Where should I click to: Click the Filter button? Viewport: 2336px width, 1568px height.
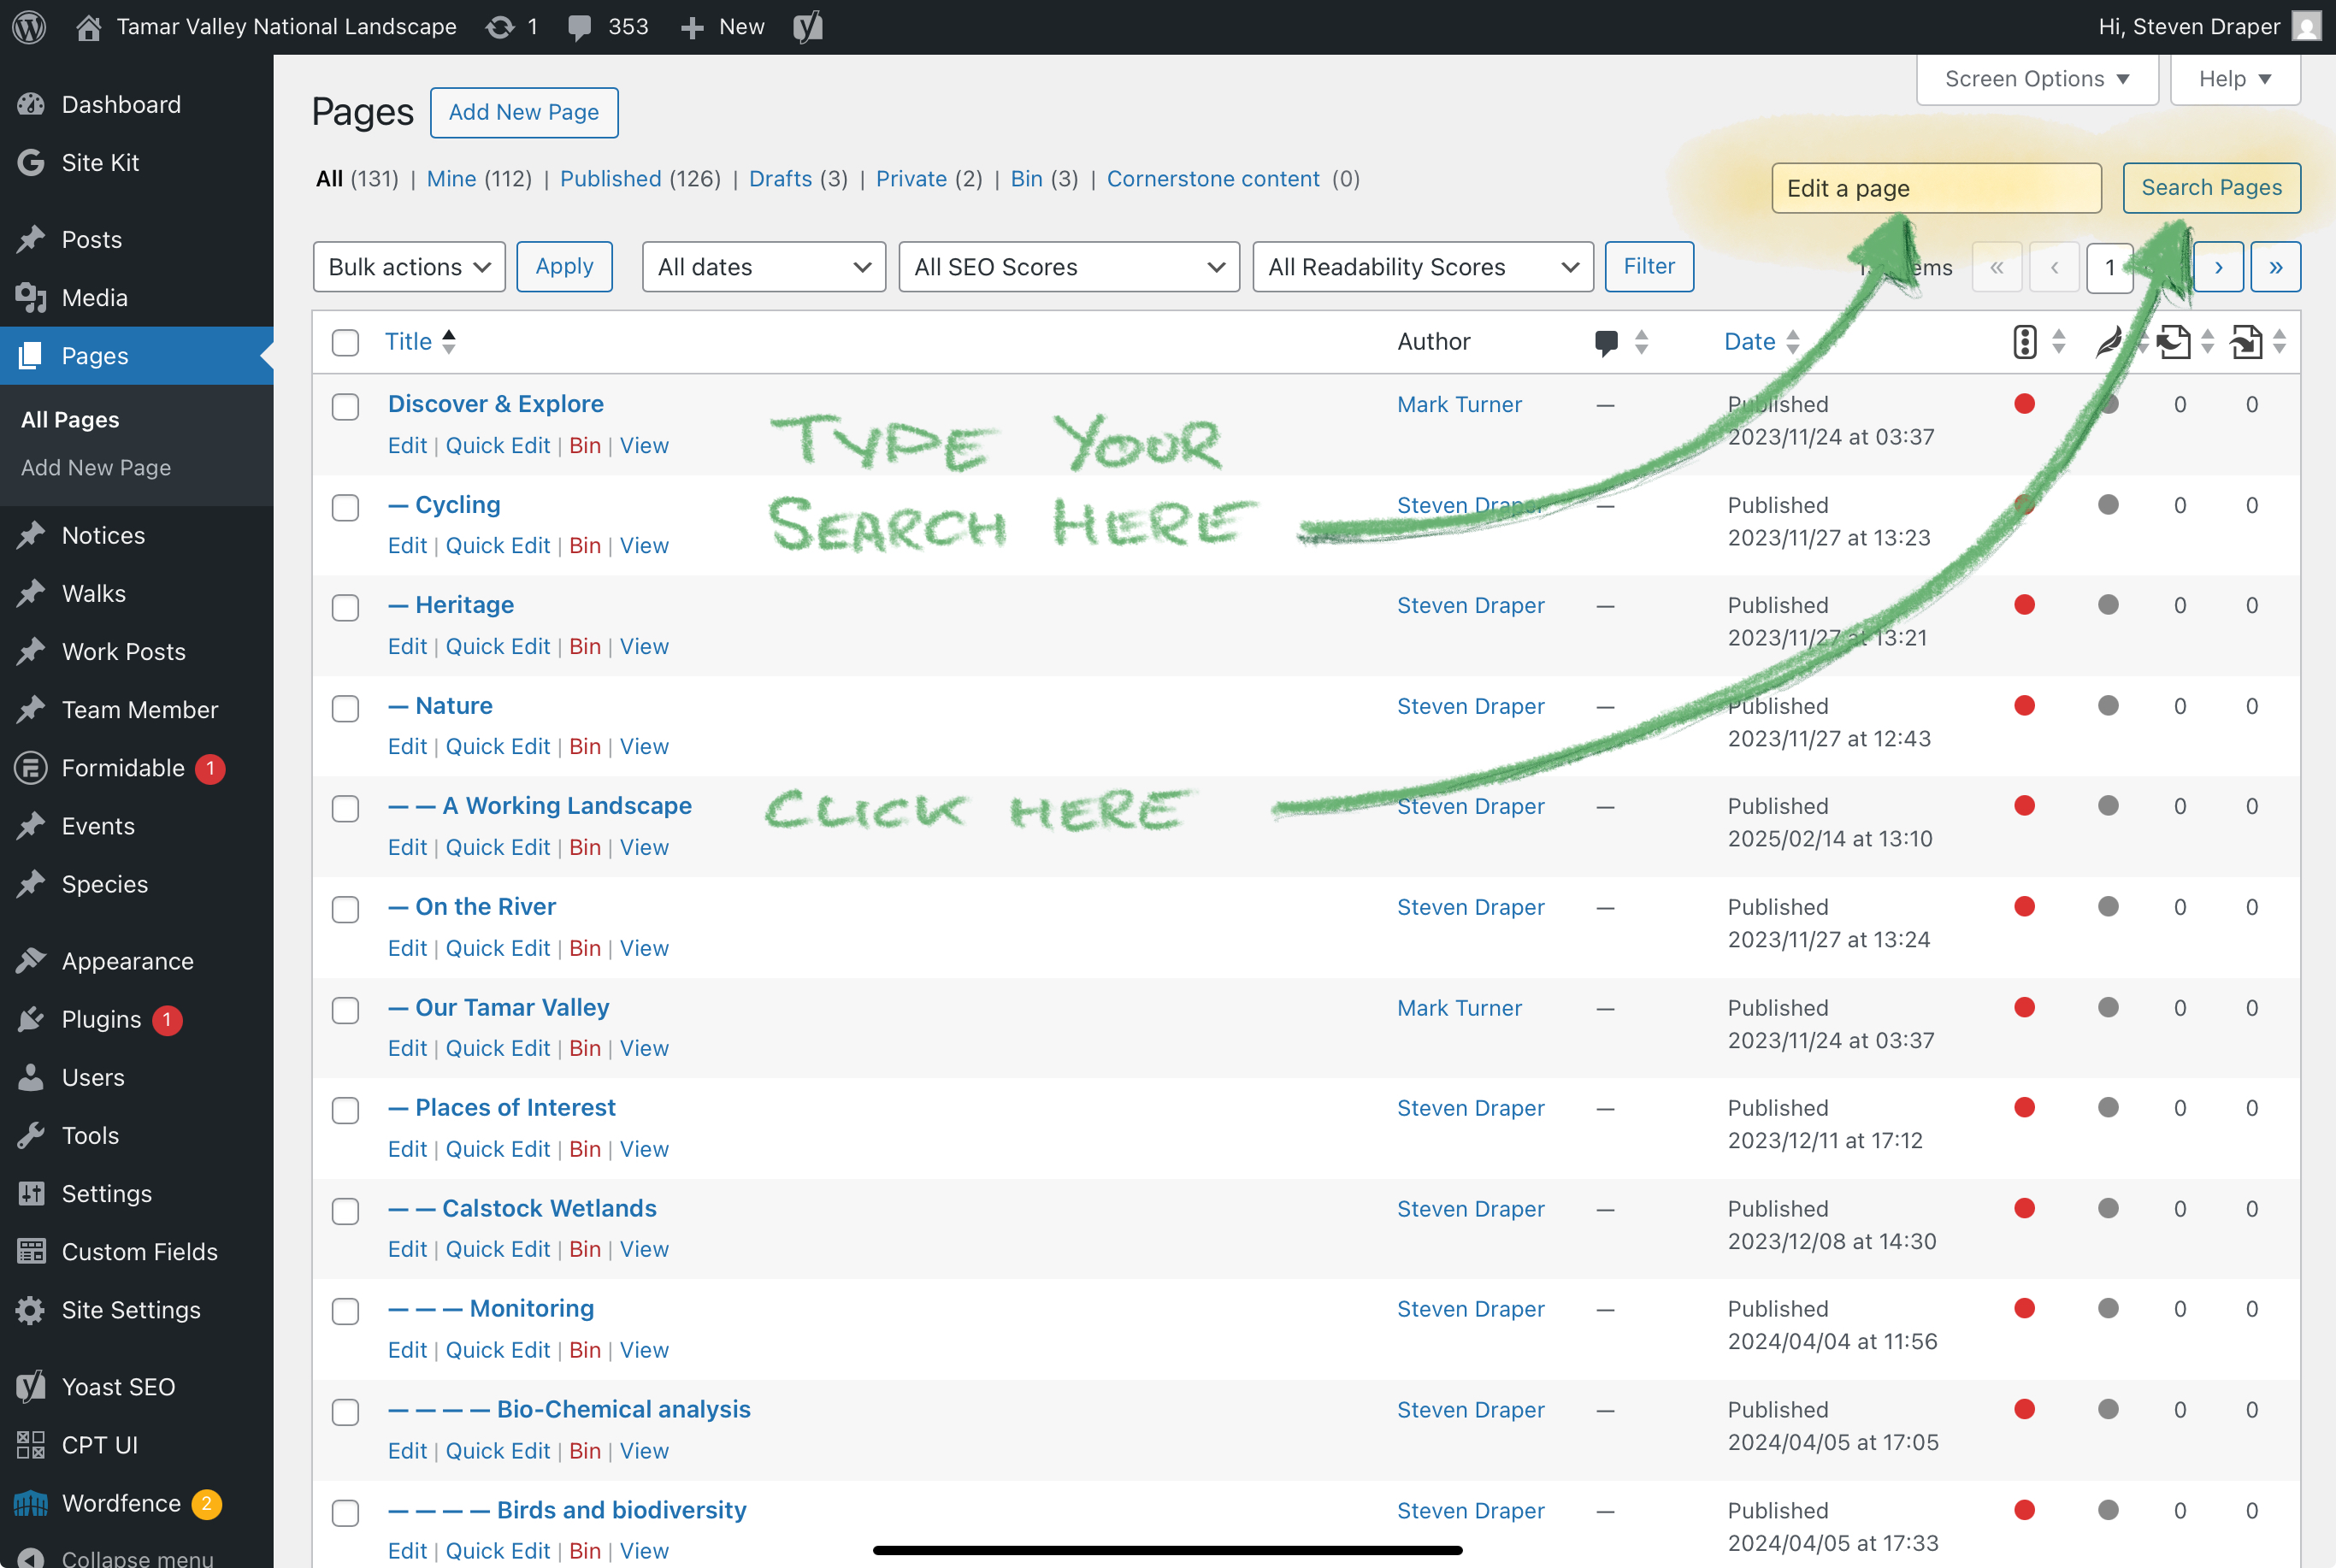(x=1649, y=266)
